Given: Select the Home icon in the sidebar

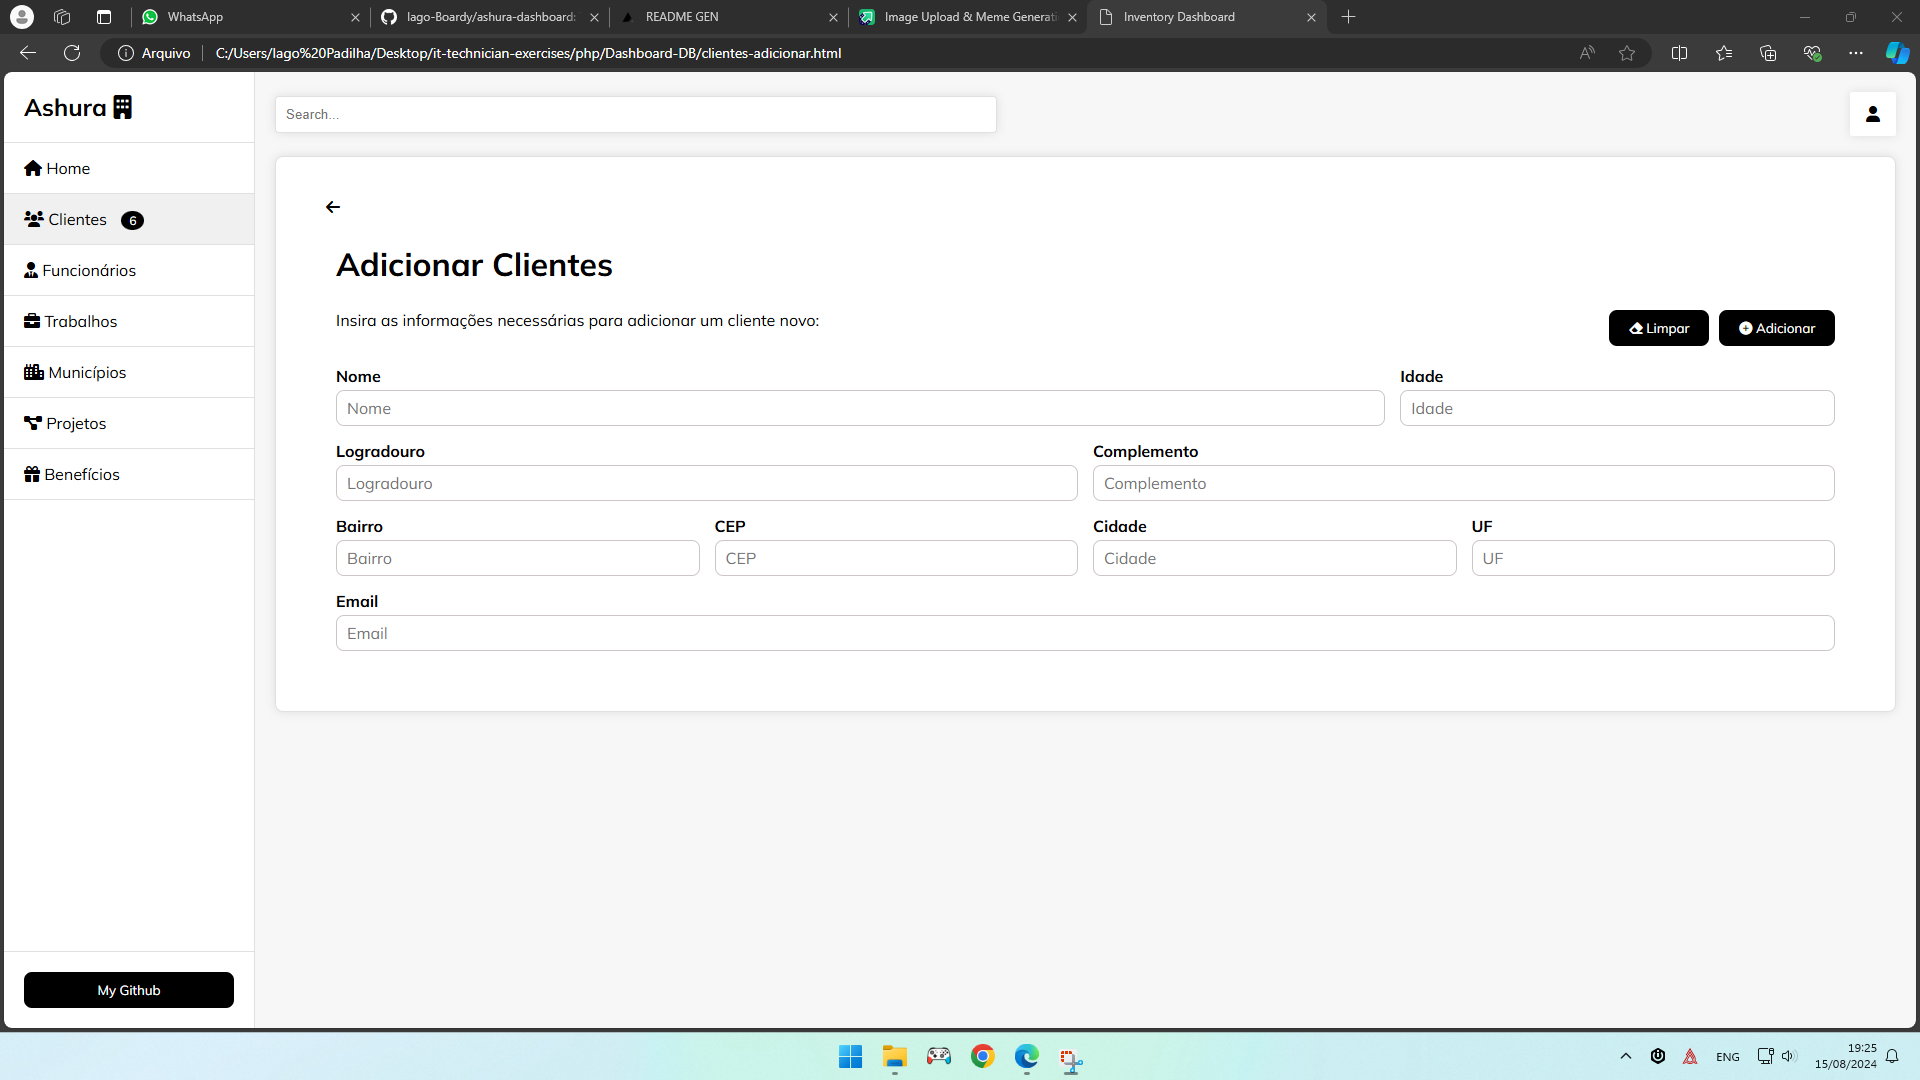Looking at the screenshot, I should pyautogui.click(x=33, y=168).
